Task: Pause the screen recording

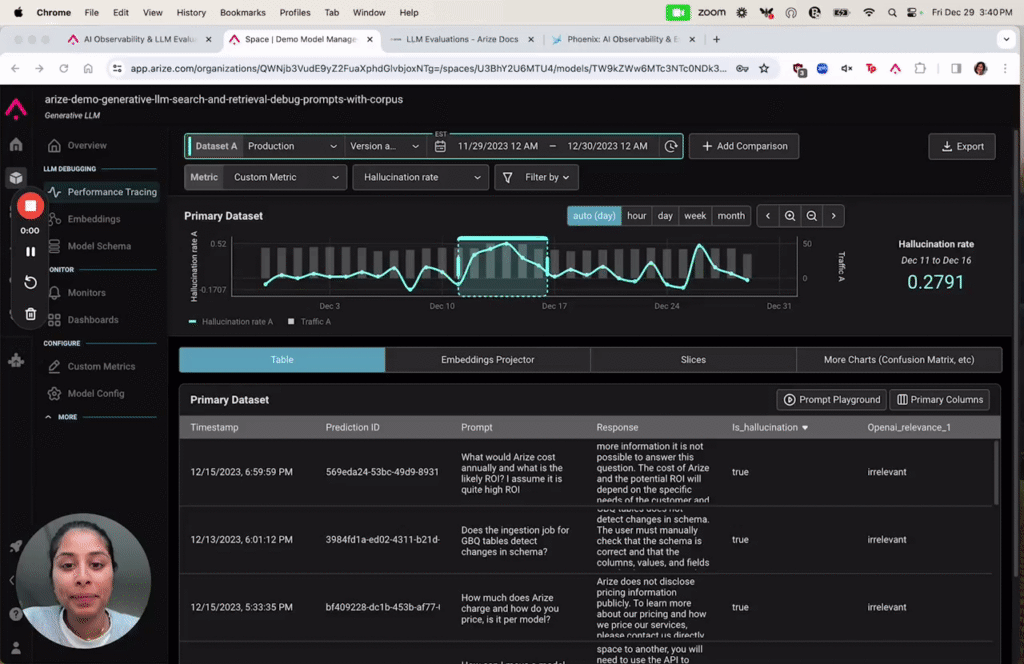Action: (30, 252)
